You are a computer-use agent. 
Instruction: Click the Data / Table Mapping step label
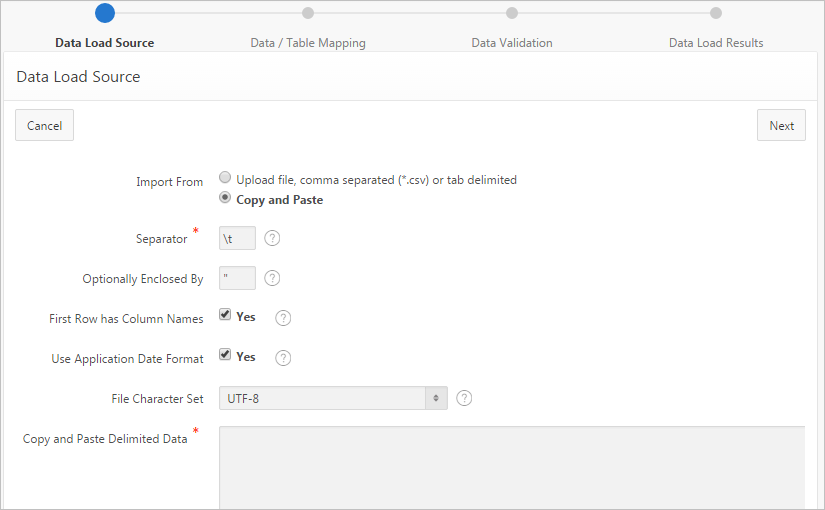pos(308,43)
